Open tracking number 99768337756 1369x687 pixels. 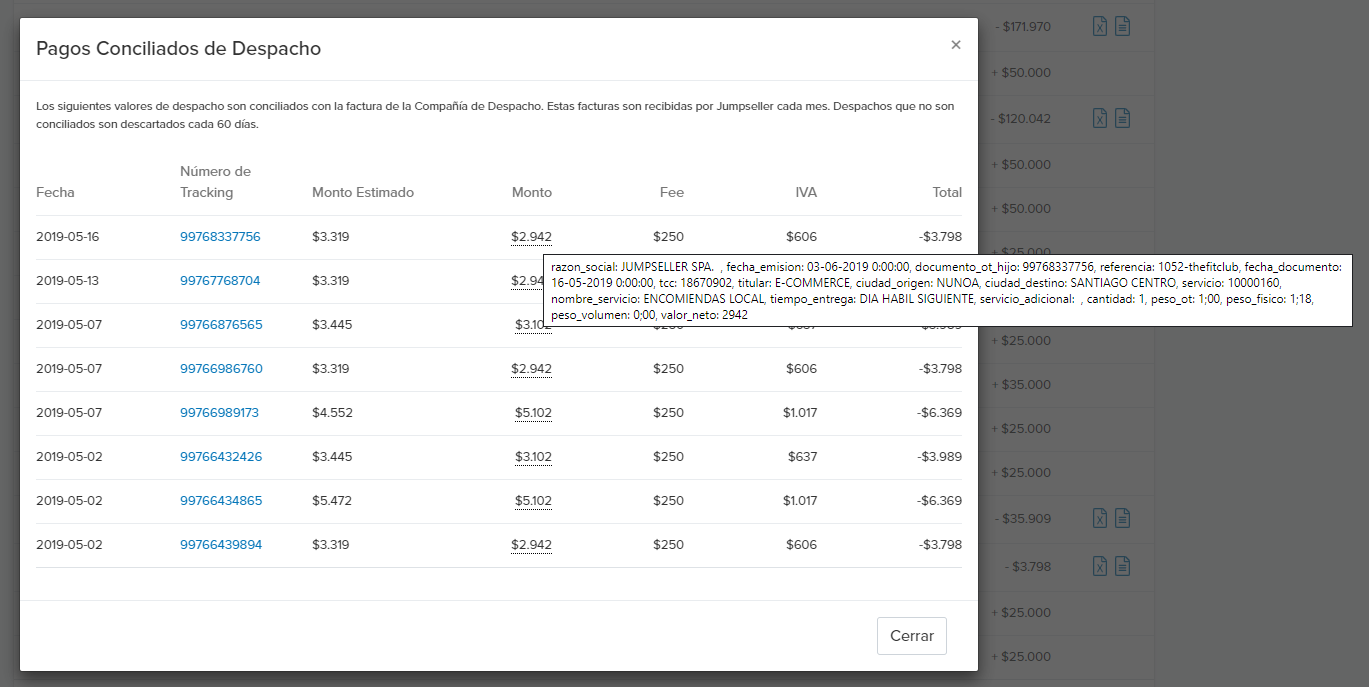coord(220,237)
